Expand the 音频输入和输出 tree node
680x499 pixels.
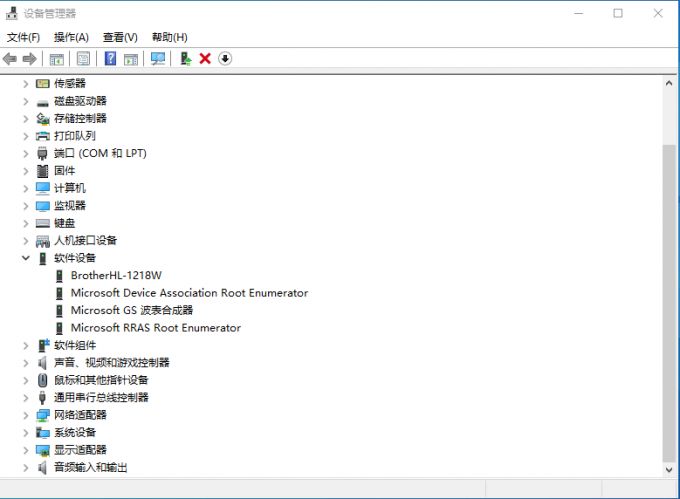tap(26, 467)
